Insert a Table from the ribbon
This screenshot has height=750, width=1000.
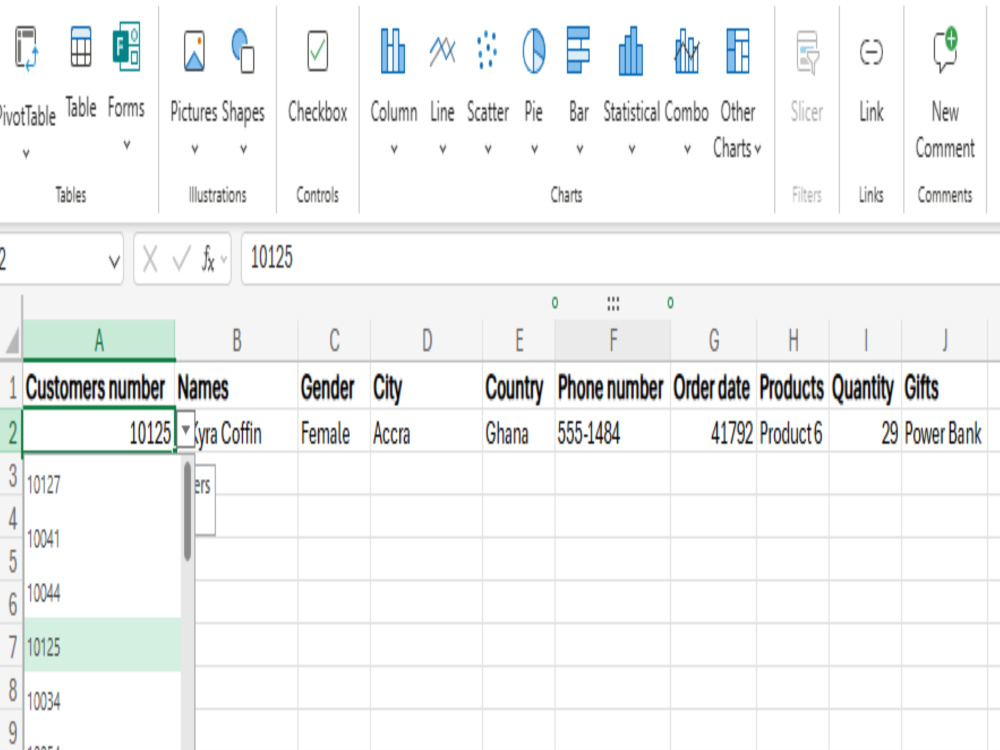pos(81,47)
